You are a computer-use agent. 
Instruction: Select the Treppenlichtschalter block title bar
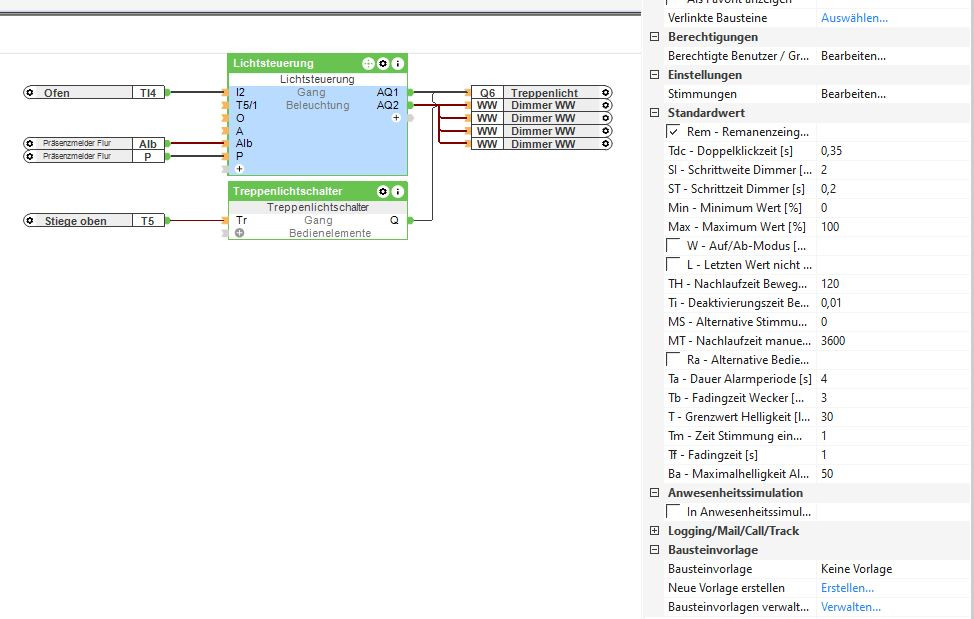317,191
